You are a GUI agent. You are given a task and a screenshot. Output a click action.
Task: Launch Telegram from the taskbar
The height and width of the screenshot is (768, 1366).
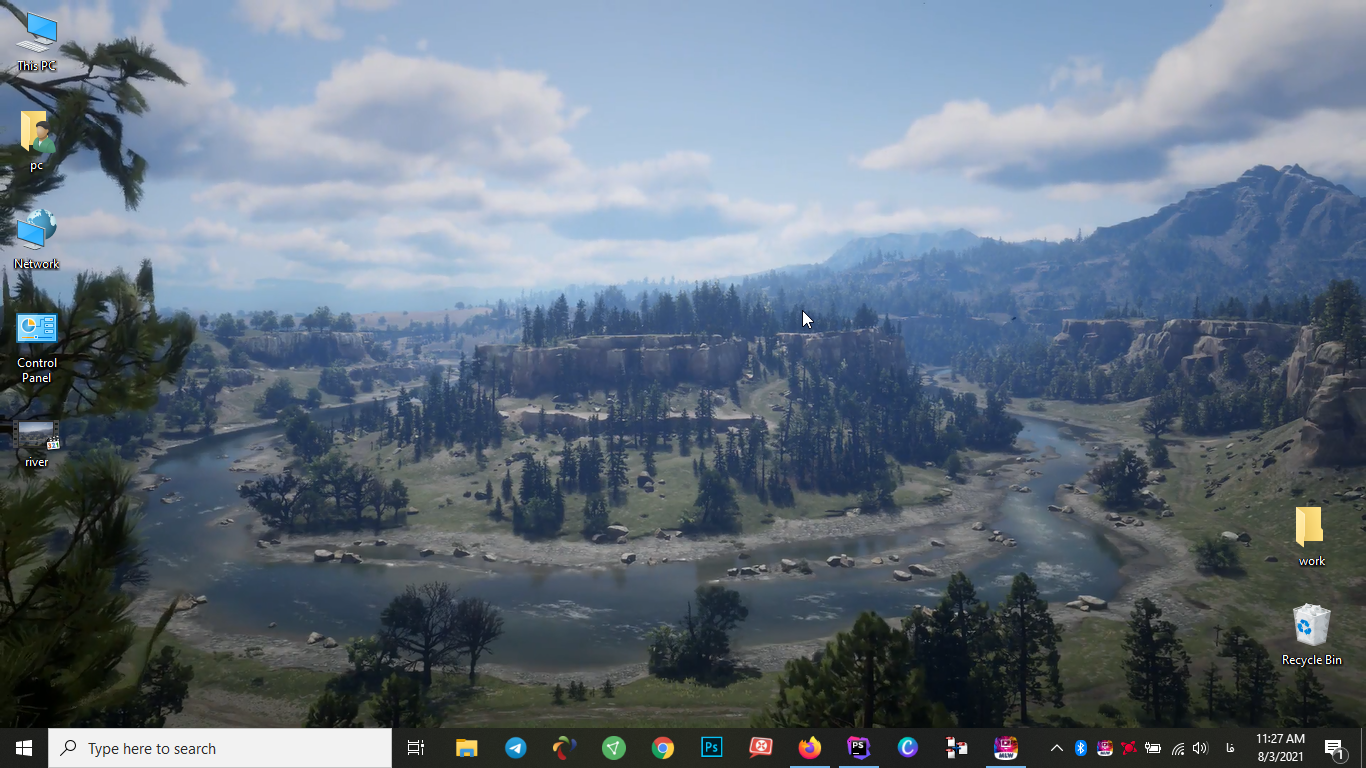(515, 748)
